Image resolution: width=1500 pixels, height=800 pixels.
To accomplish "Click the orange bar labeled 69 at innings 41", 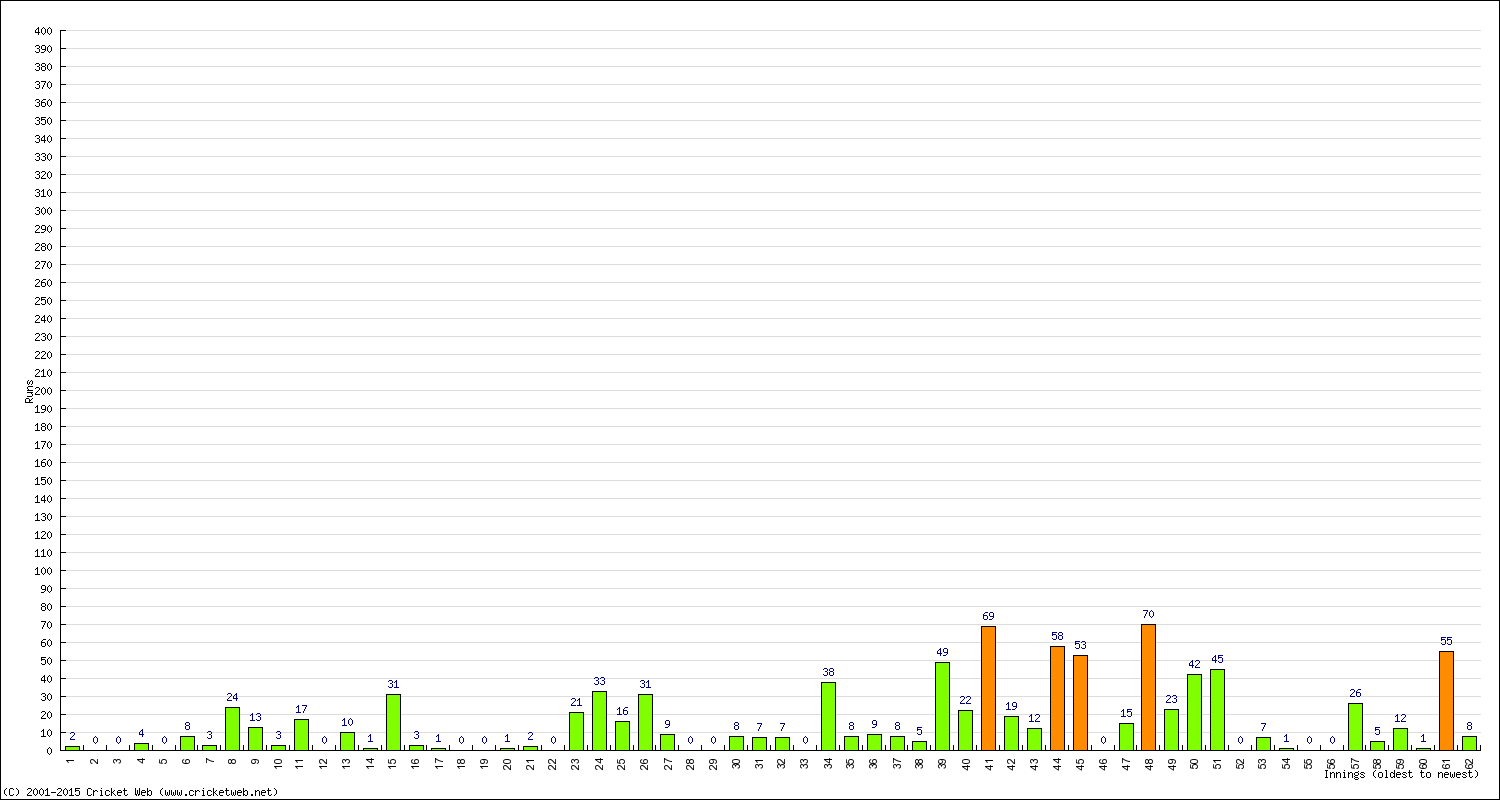I will 988,688.
